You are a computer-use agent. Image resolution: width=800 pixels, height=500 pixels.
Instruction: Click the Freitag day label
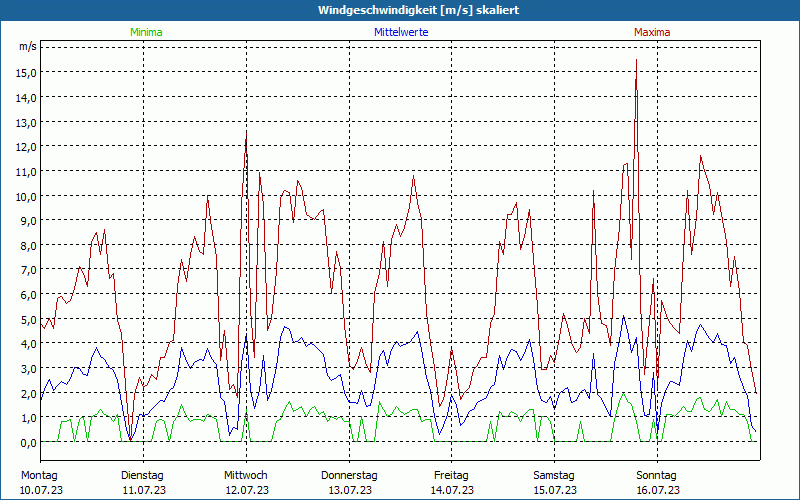tap(451, 475)
